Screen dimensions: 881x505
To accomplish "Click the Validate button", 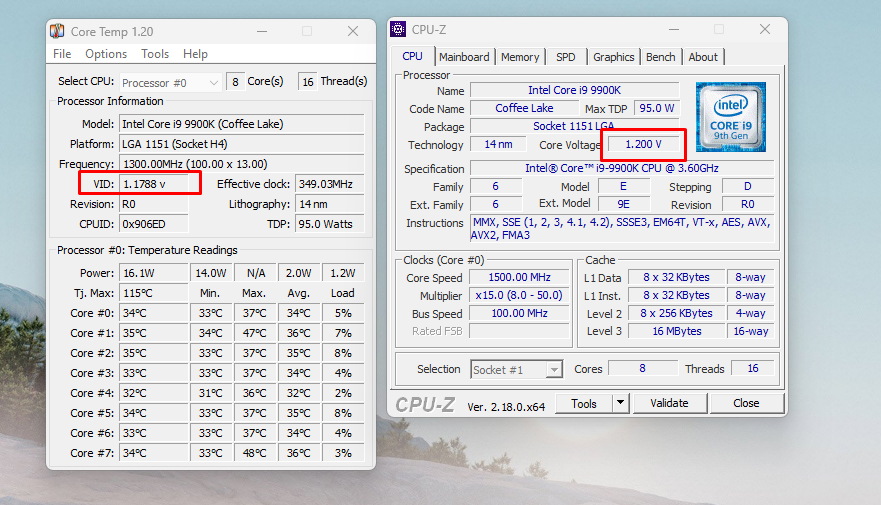I will click(669, 403).
